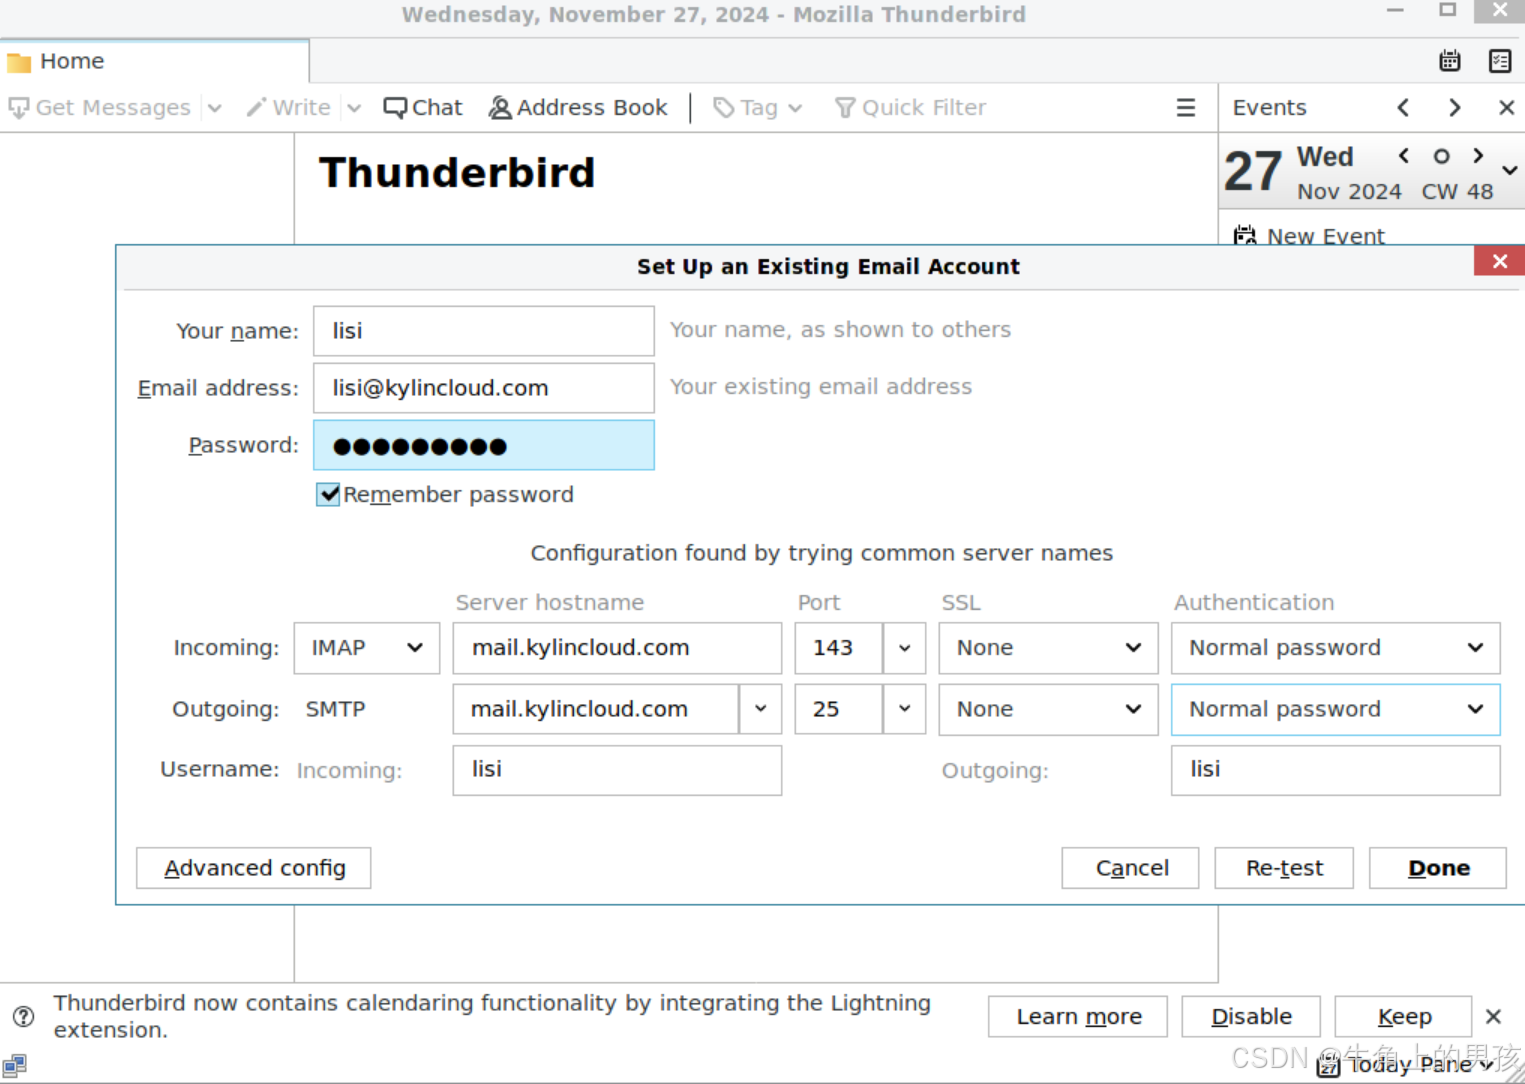Open Chat from toolbar
The height and width of the screenshot is (1084, 1525).
click(x=423, y=107)
